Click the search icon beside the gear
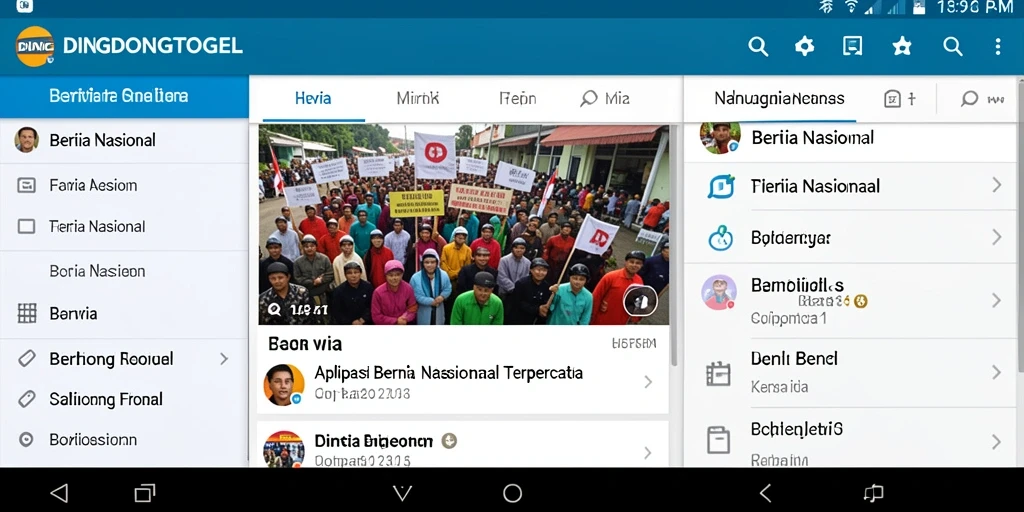 tap(758, 46)
